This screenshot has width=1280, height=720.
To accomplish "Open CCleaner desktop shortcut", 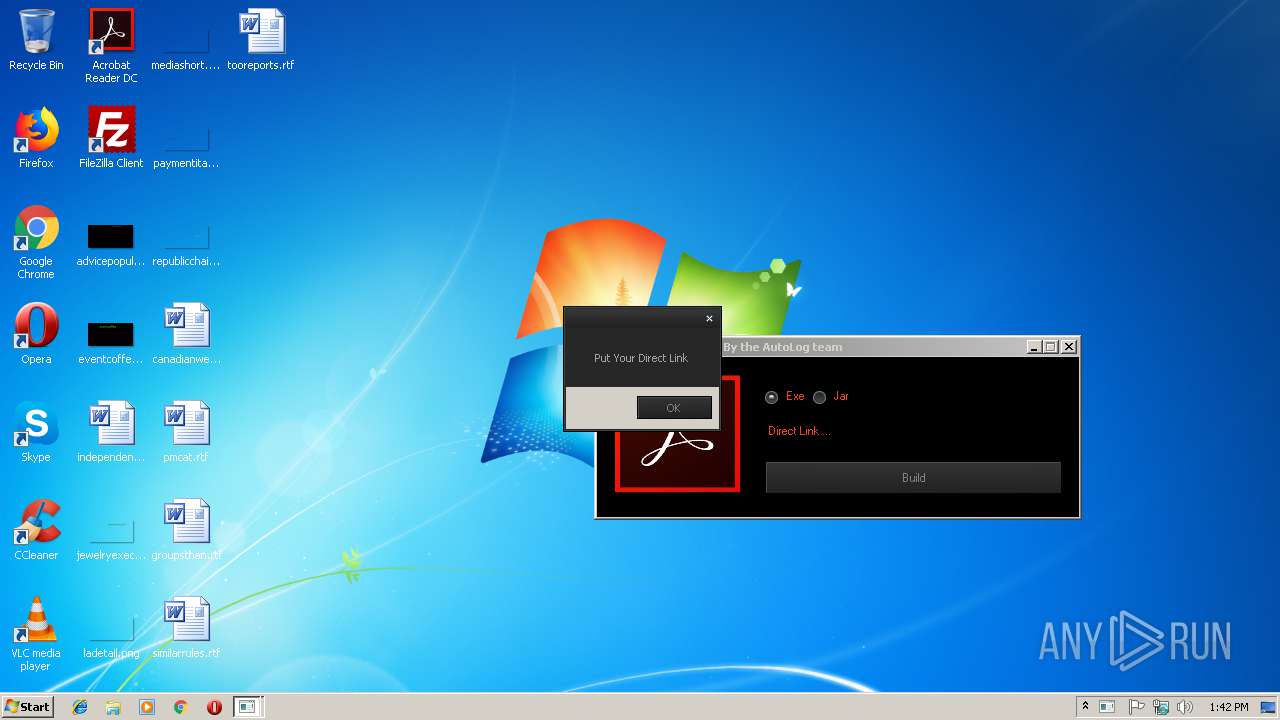I will tap(36, 530).
